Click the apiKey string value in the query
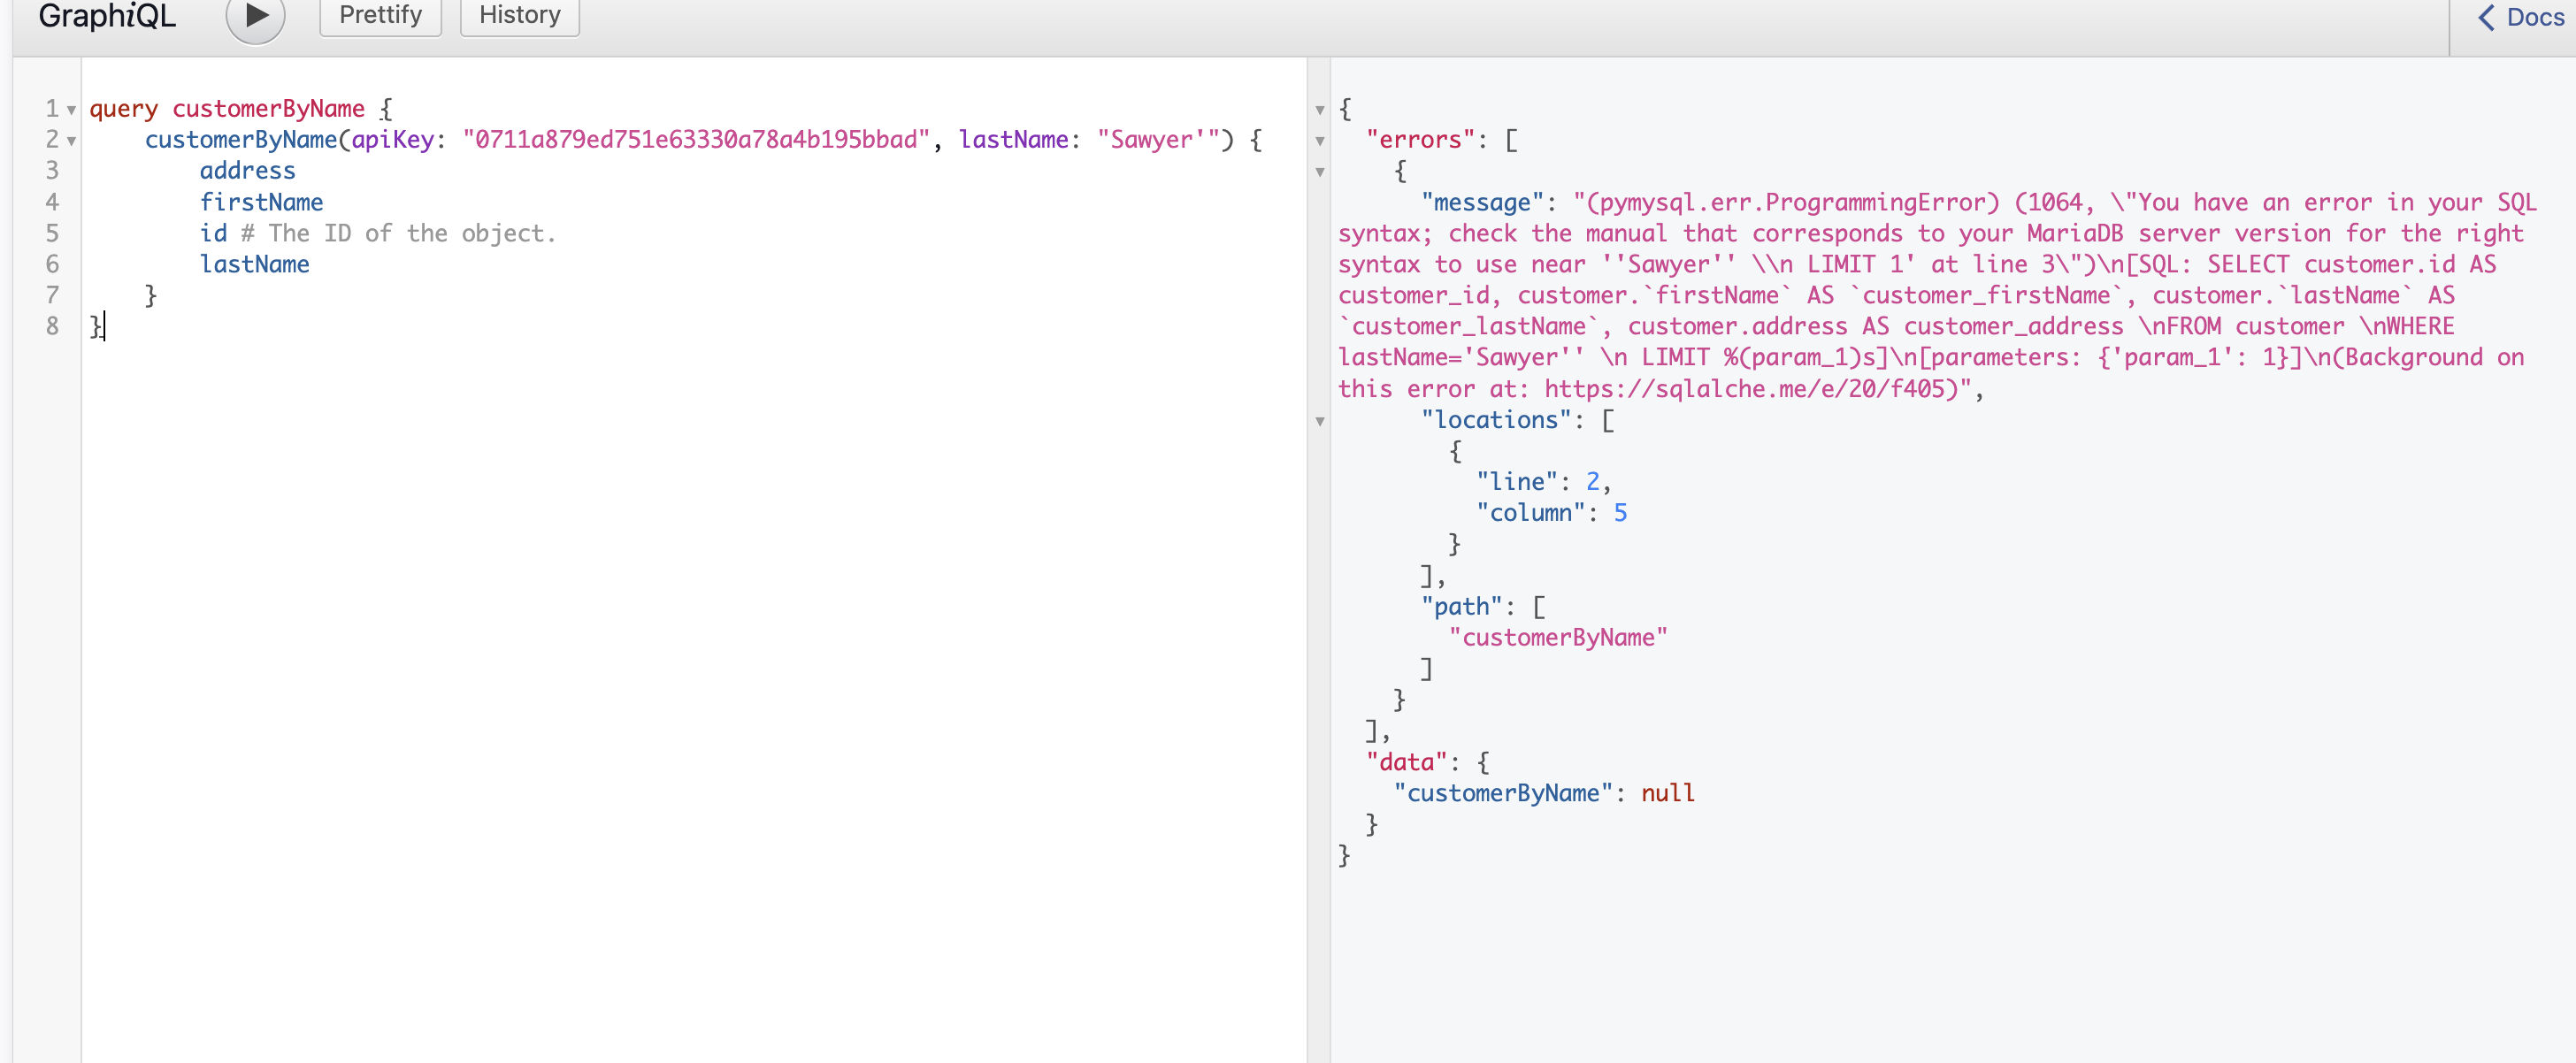This screenshot has height=1063, width=2576. 696,140
